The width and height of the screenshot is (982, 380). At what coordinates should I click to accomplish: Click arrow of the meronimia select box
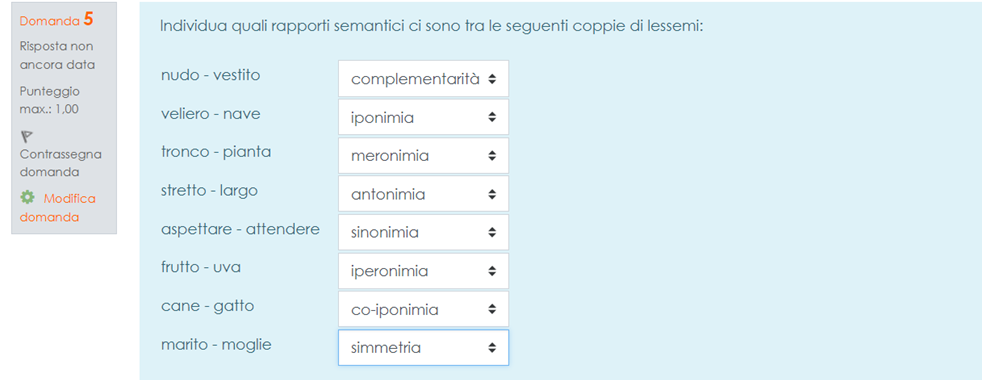tap(492, 156)
